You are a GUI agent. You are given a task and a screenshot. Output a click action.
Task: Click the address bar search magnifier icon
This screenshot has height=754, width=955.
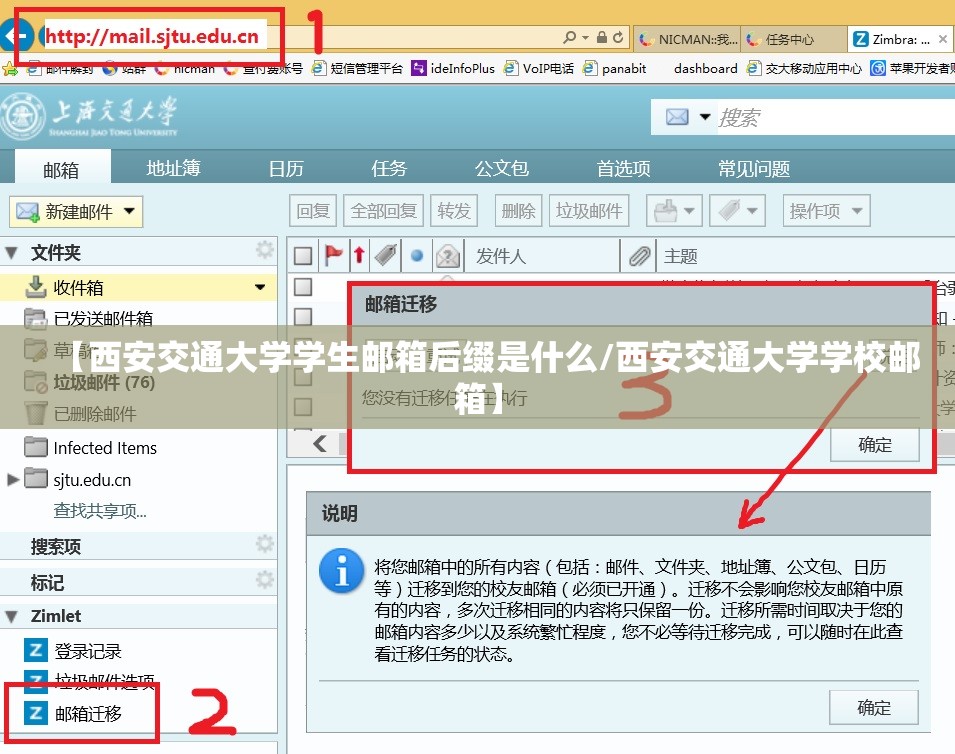569,38
